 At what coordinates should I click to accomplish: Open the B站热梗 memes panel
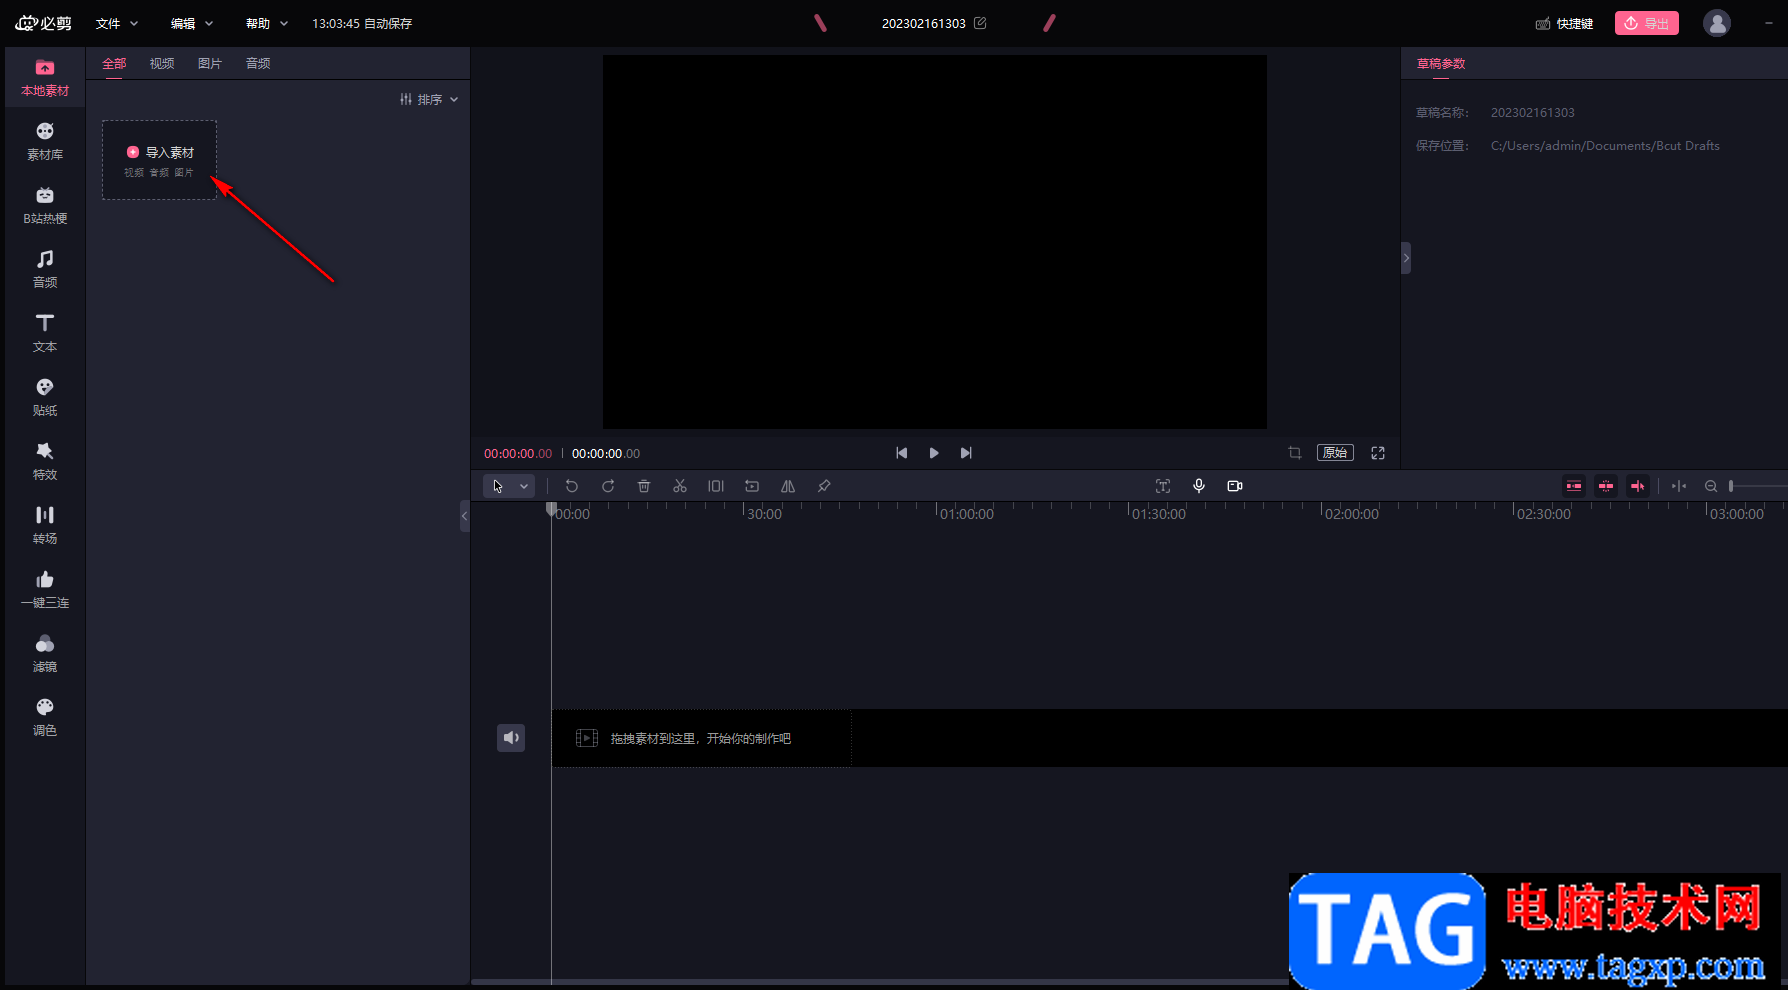pyautogui.click(x=45, y=206)
